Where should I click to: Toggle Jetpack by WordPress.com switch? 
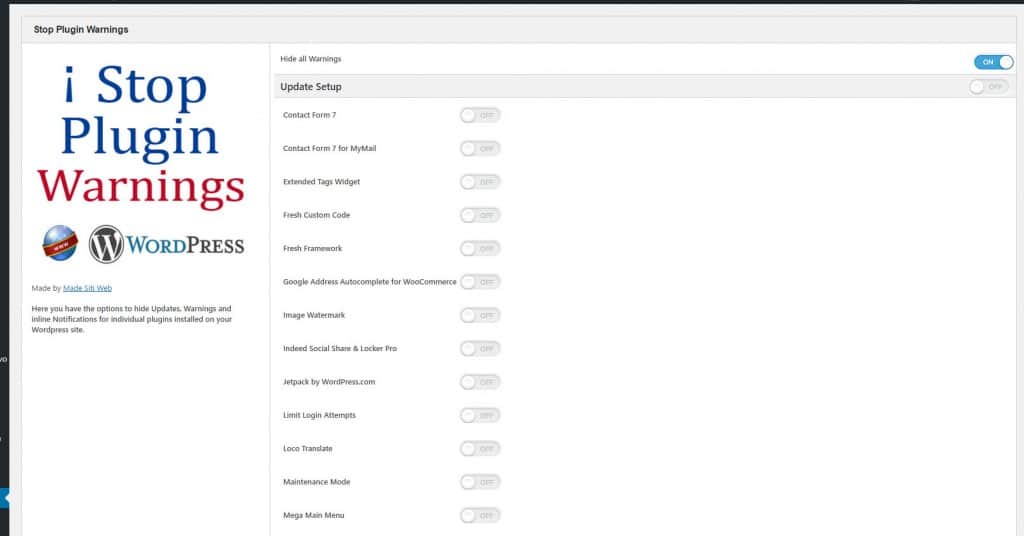(480, 382)
